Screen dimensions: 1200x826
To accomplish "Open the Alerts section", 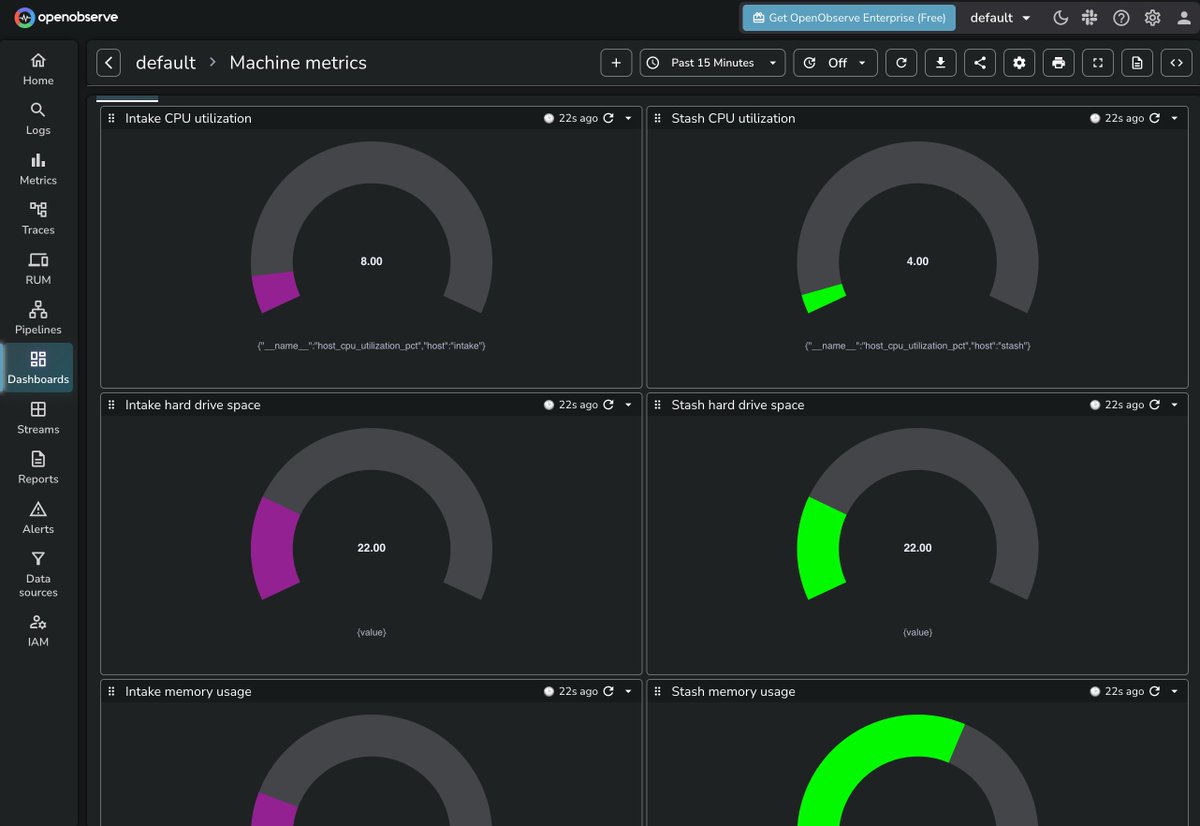I will 38,518.
